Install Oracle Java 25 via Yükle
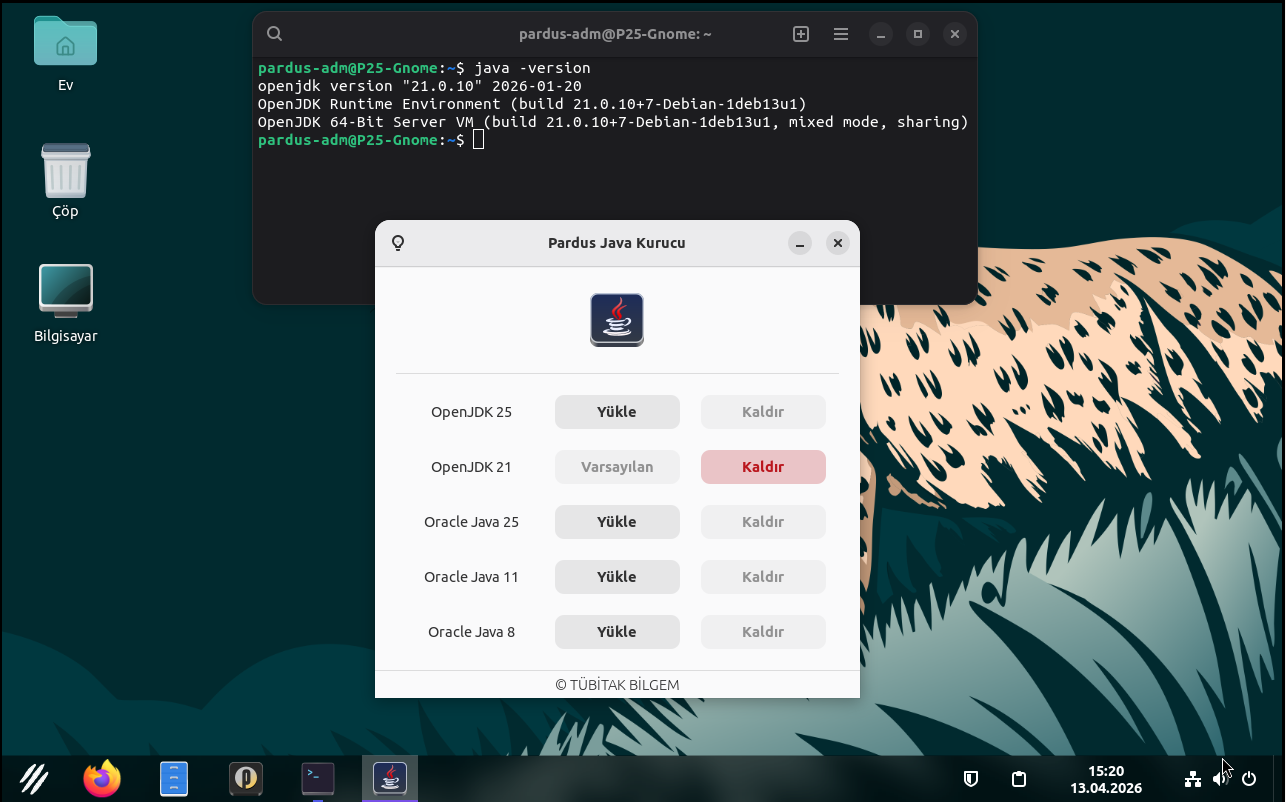 coord(617,522)
